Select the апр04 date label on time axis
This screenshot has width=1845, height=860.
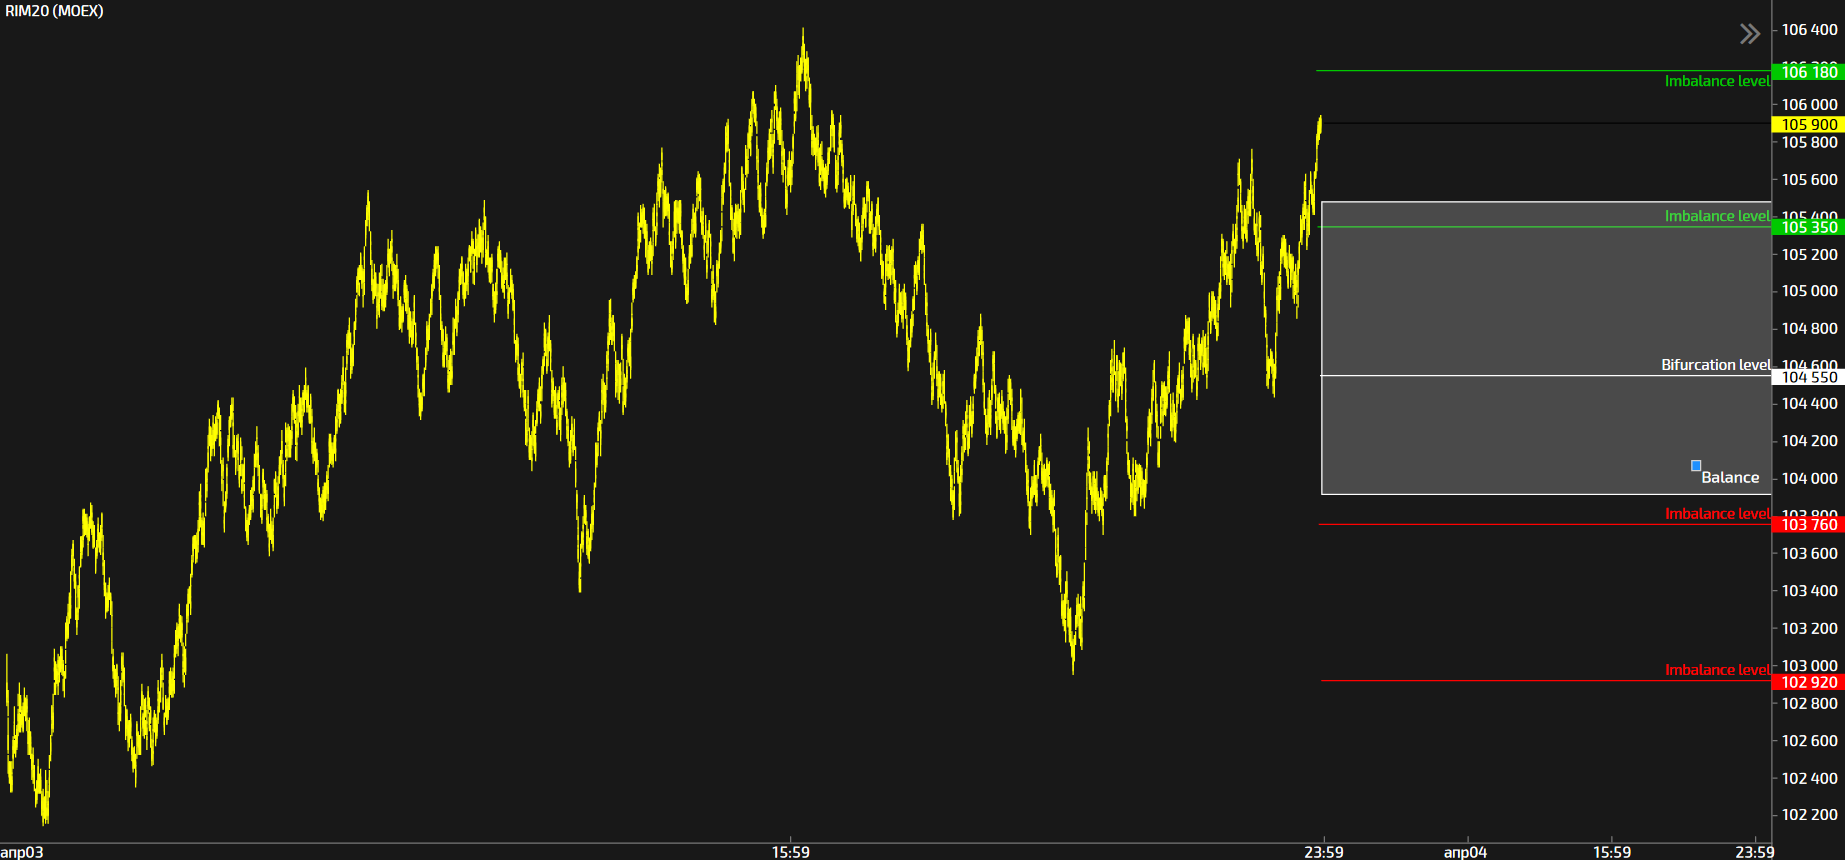[x=1465, y=852]
